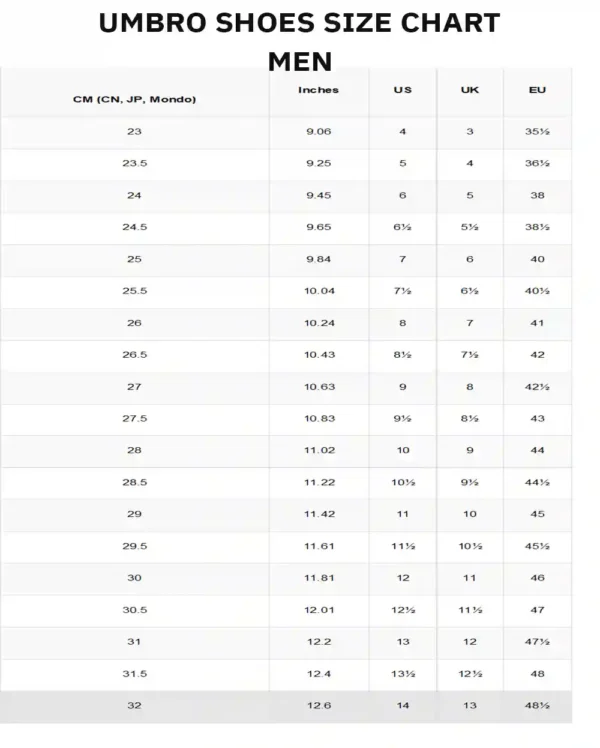
Task: Select the 10.83 inches cell
Action: tap(318, 418)
